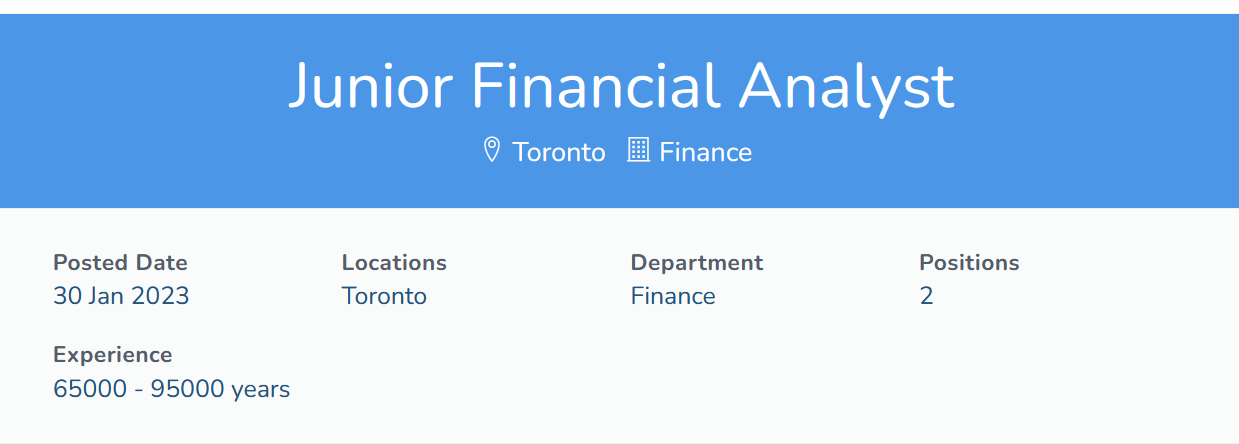The image size is (1239, 444).
Task: Click the Toronto value under Locations
Action: point(384,296)
